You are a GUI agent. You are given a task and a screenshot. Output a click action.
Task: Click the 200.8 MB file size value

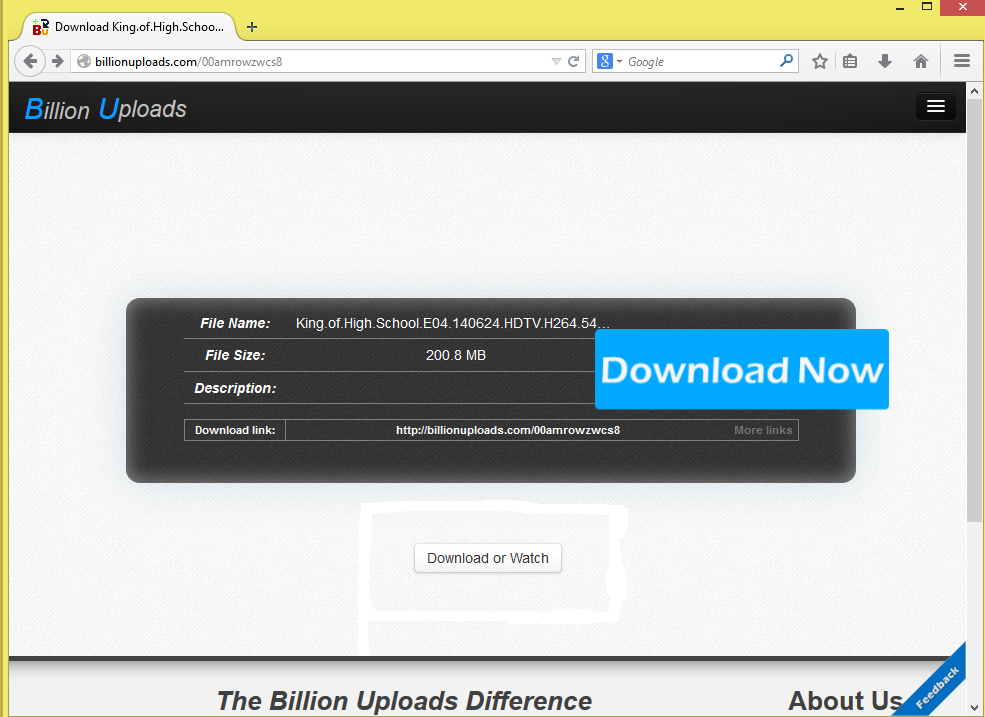(456, 355)
